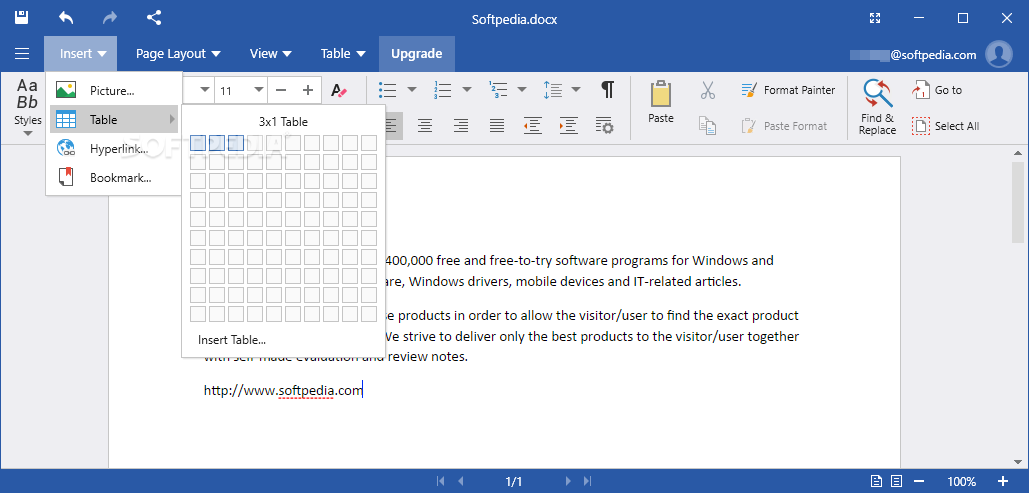
Task: Apply multilevel list formatting
Action: [498, 90]
